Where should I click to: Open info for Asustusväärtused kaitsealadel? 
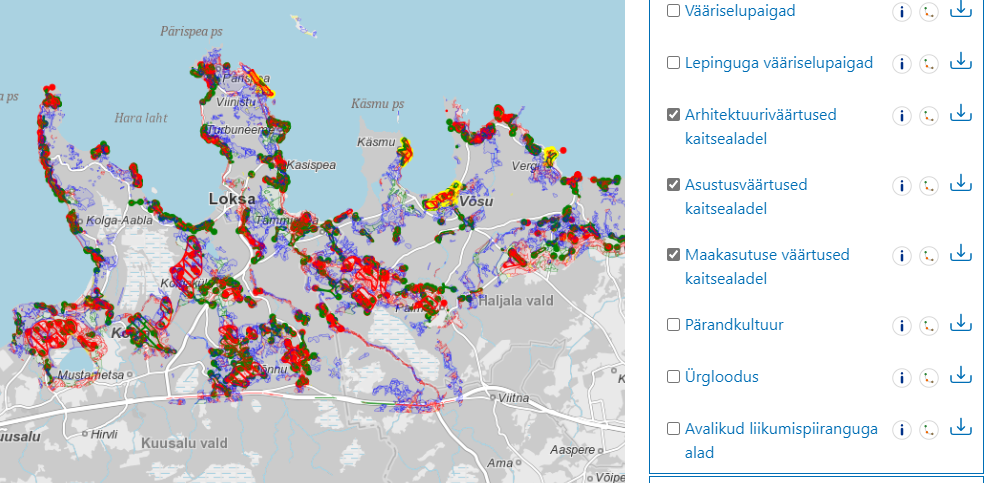tap(902, 186)
